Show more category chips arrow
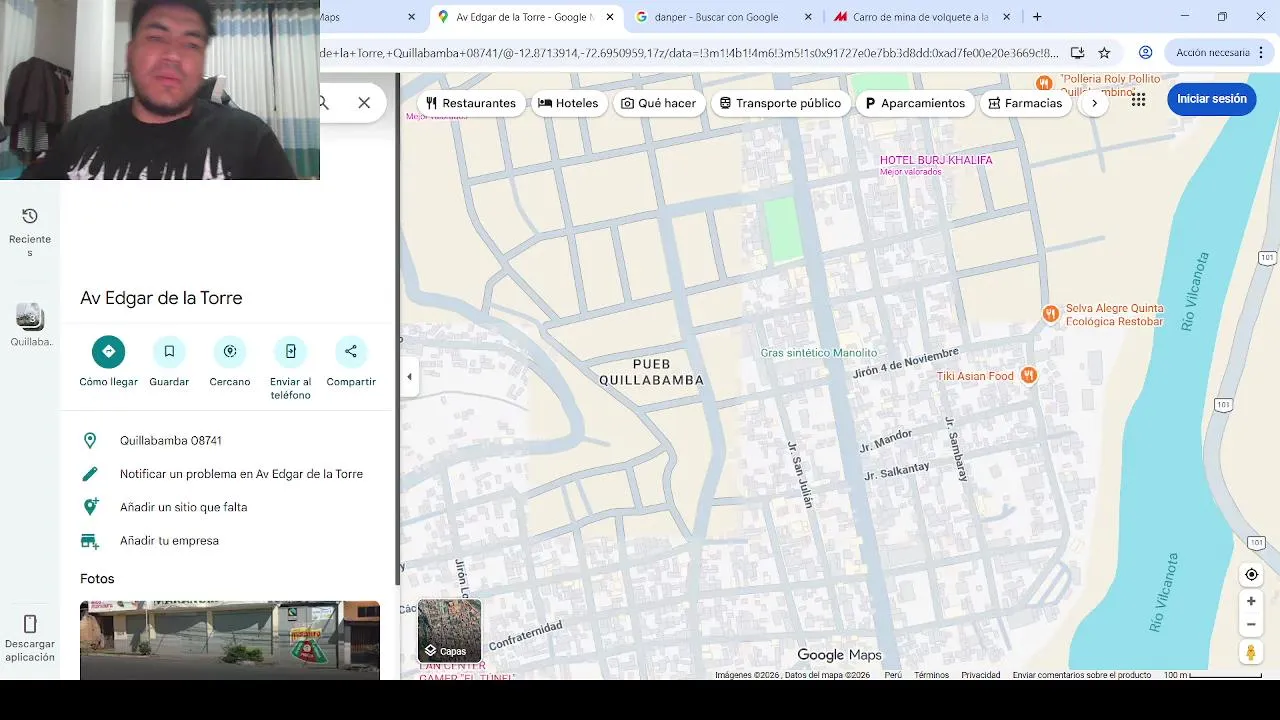Screen dimensions: 1280x720 1095,103
